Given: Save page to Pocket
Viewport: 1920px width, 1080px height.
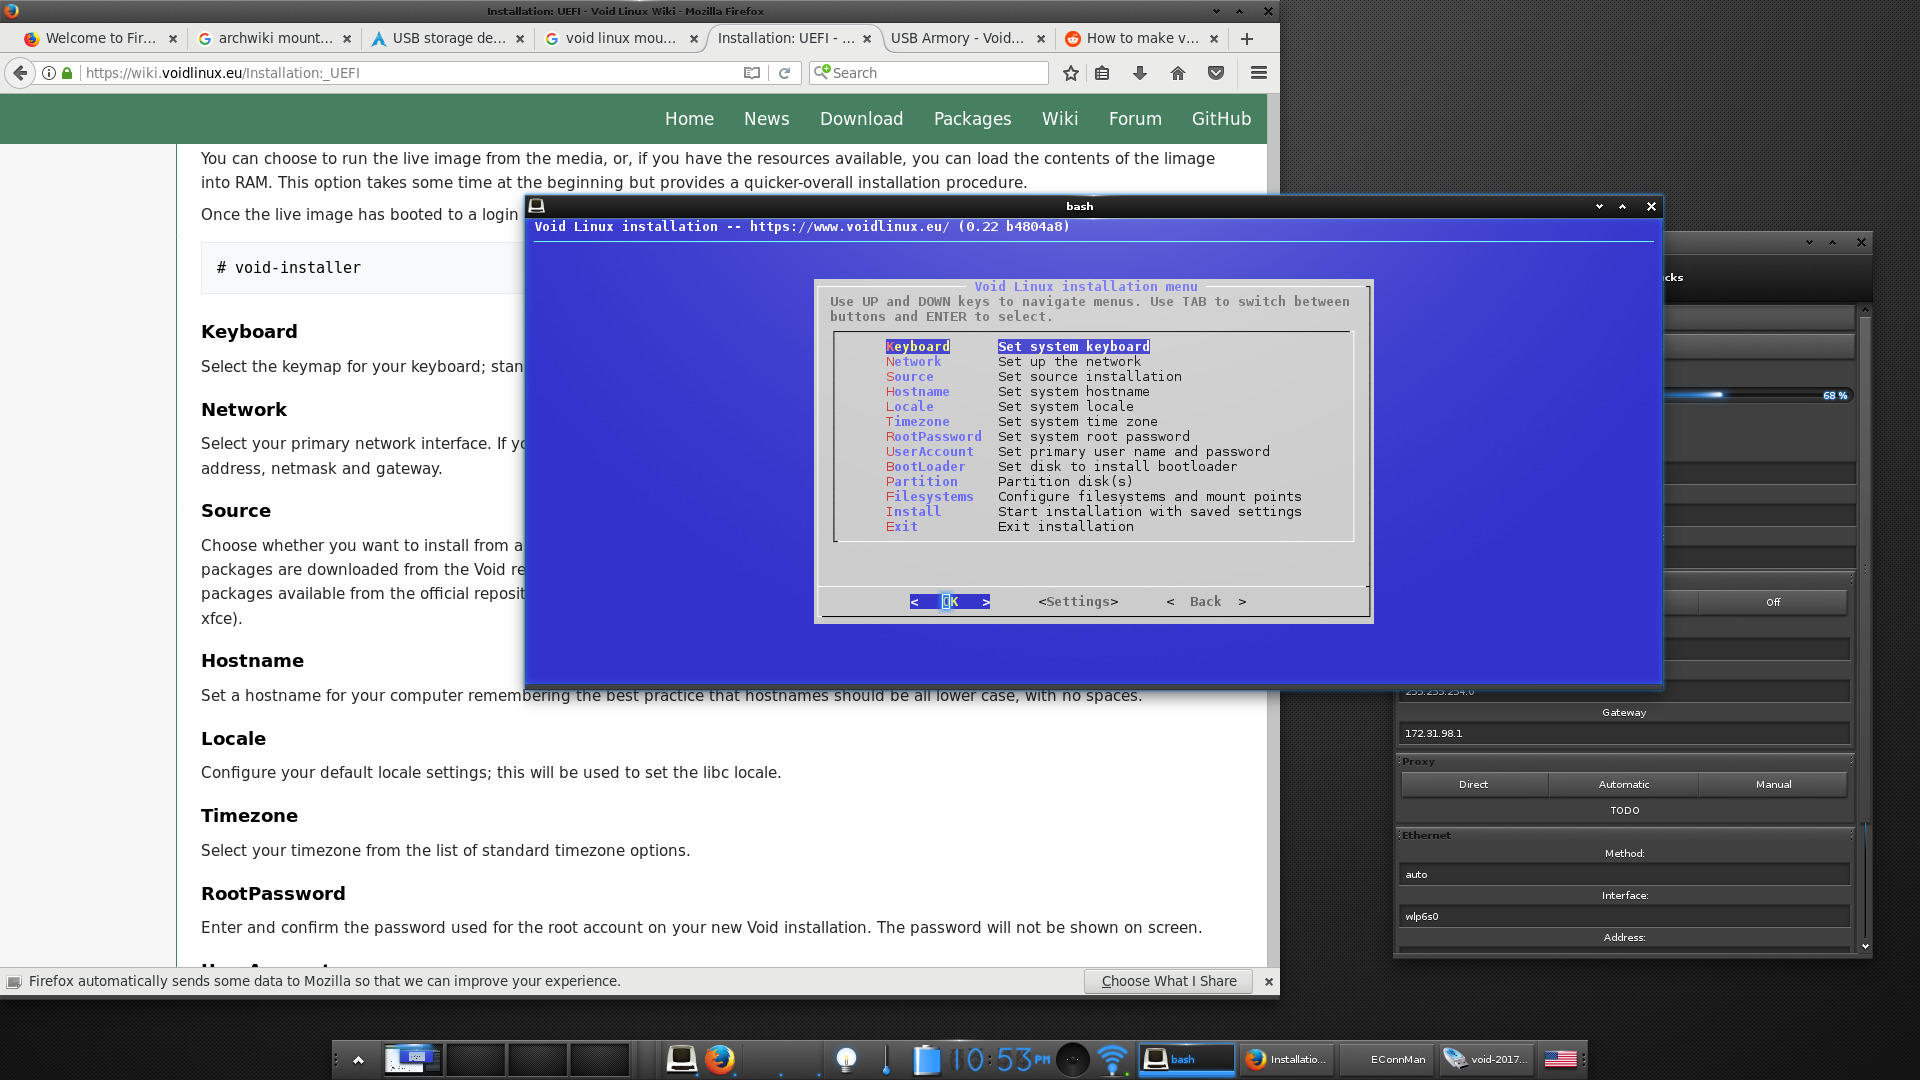Looking at the screenshot, I should [x=1216, y=73].
